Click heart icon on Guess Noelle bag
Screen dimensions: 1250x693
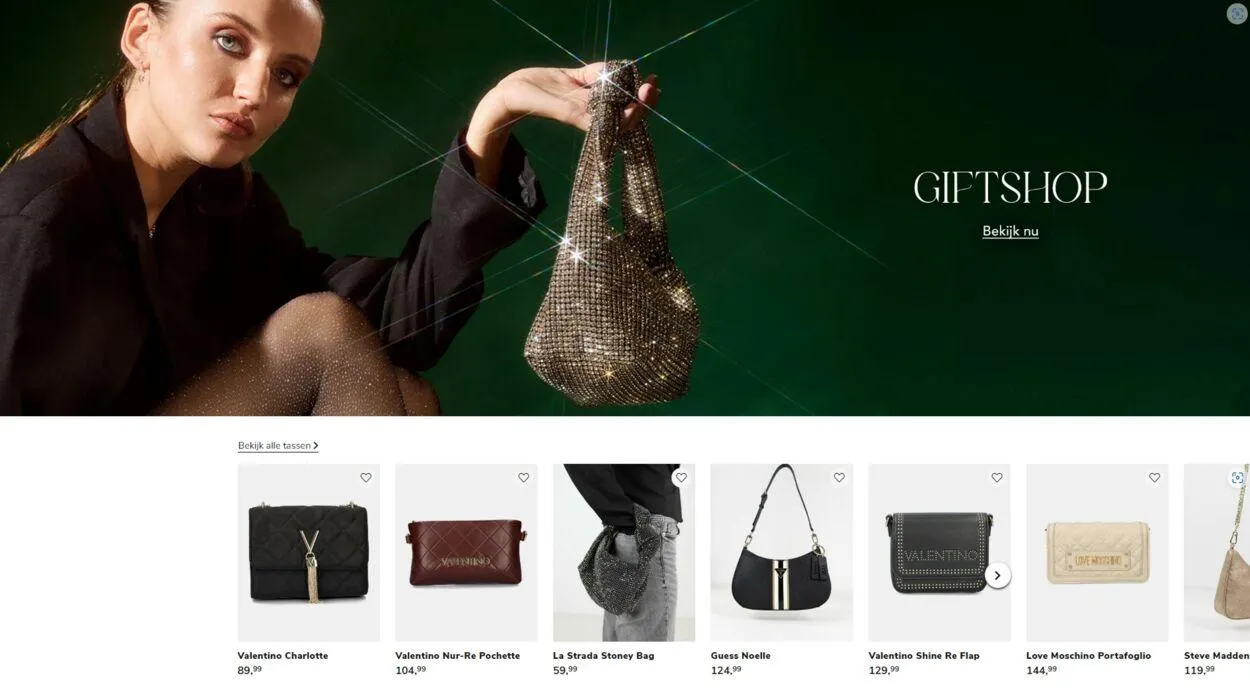[839, 478]
